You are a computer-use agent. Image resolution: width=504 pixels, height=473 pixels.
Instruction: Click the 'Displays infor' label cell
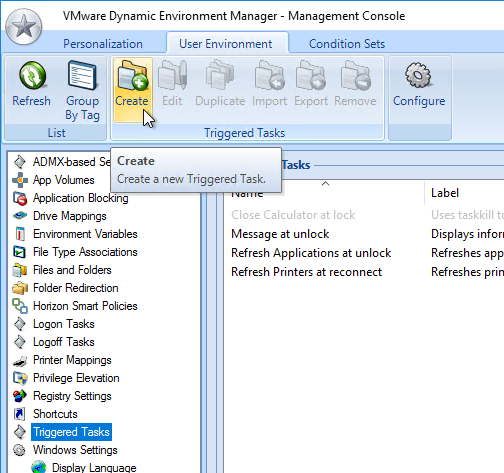[467, 234]
